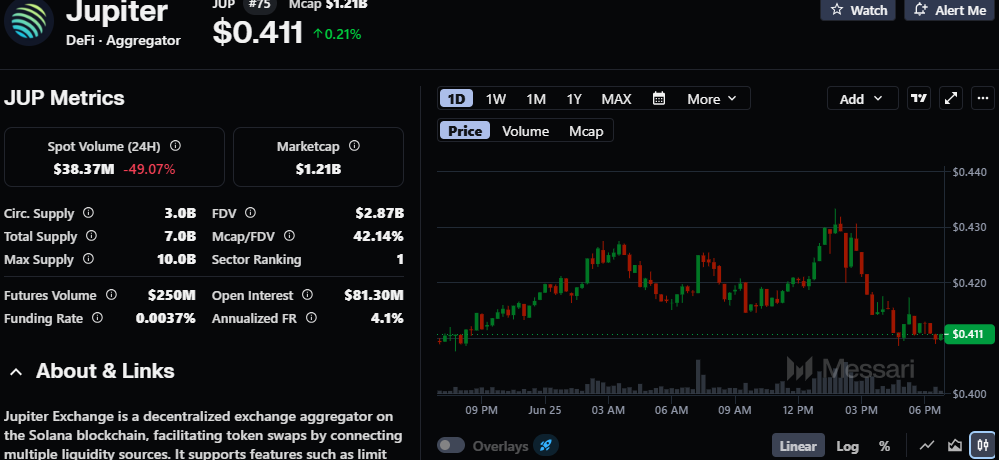Show info for Mcap/FDV
Viewport: 999px width, 460px height.
(x=289, y=236)
